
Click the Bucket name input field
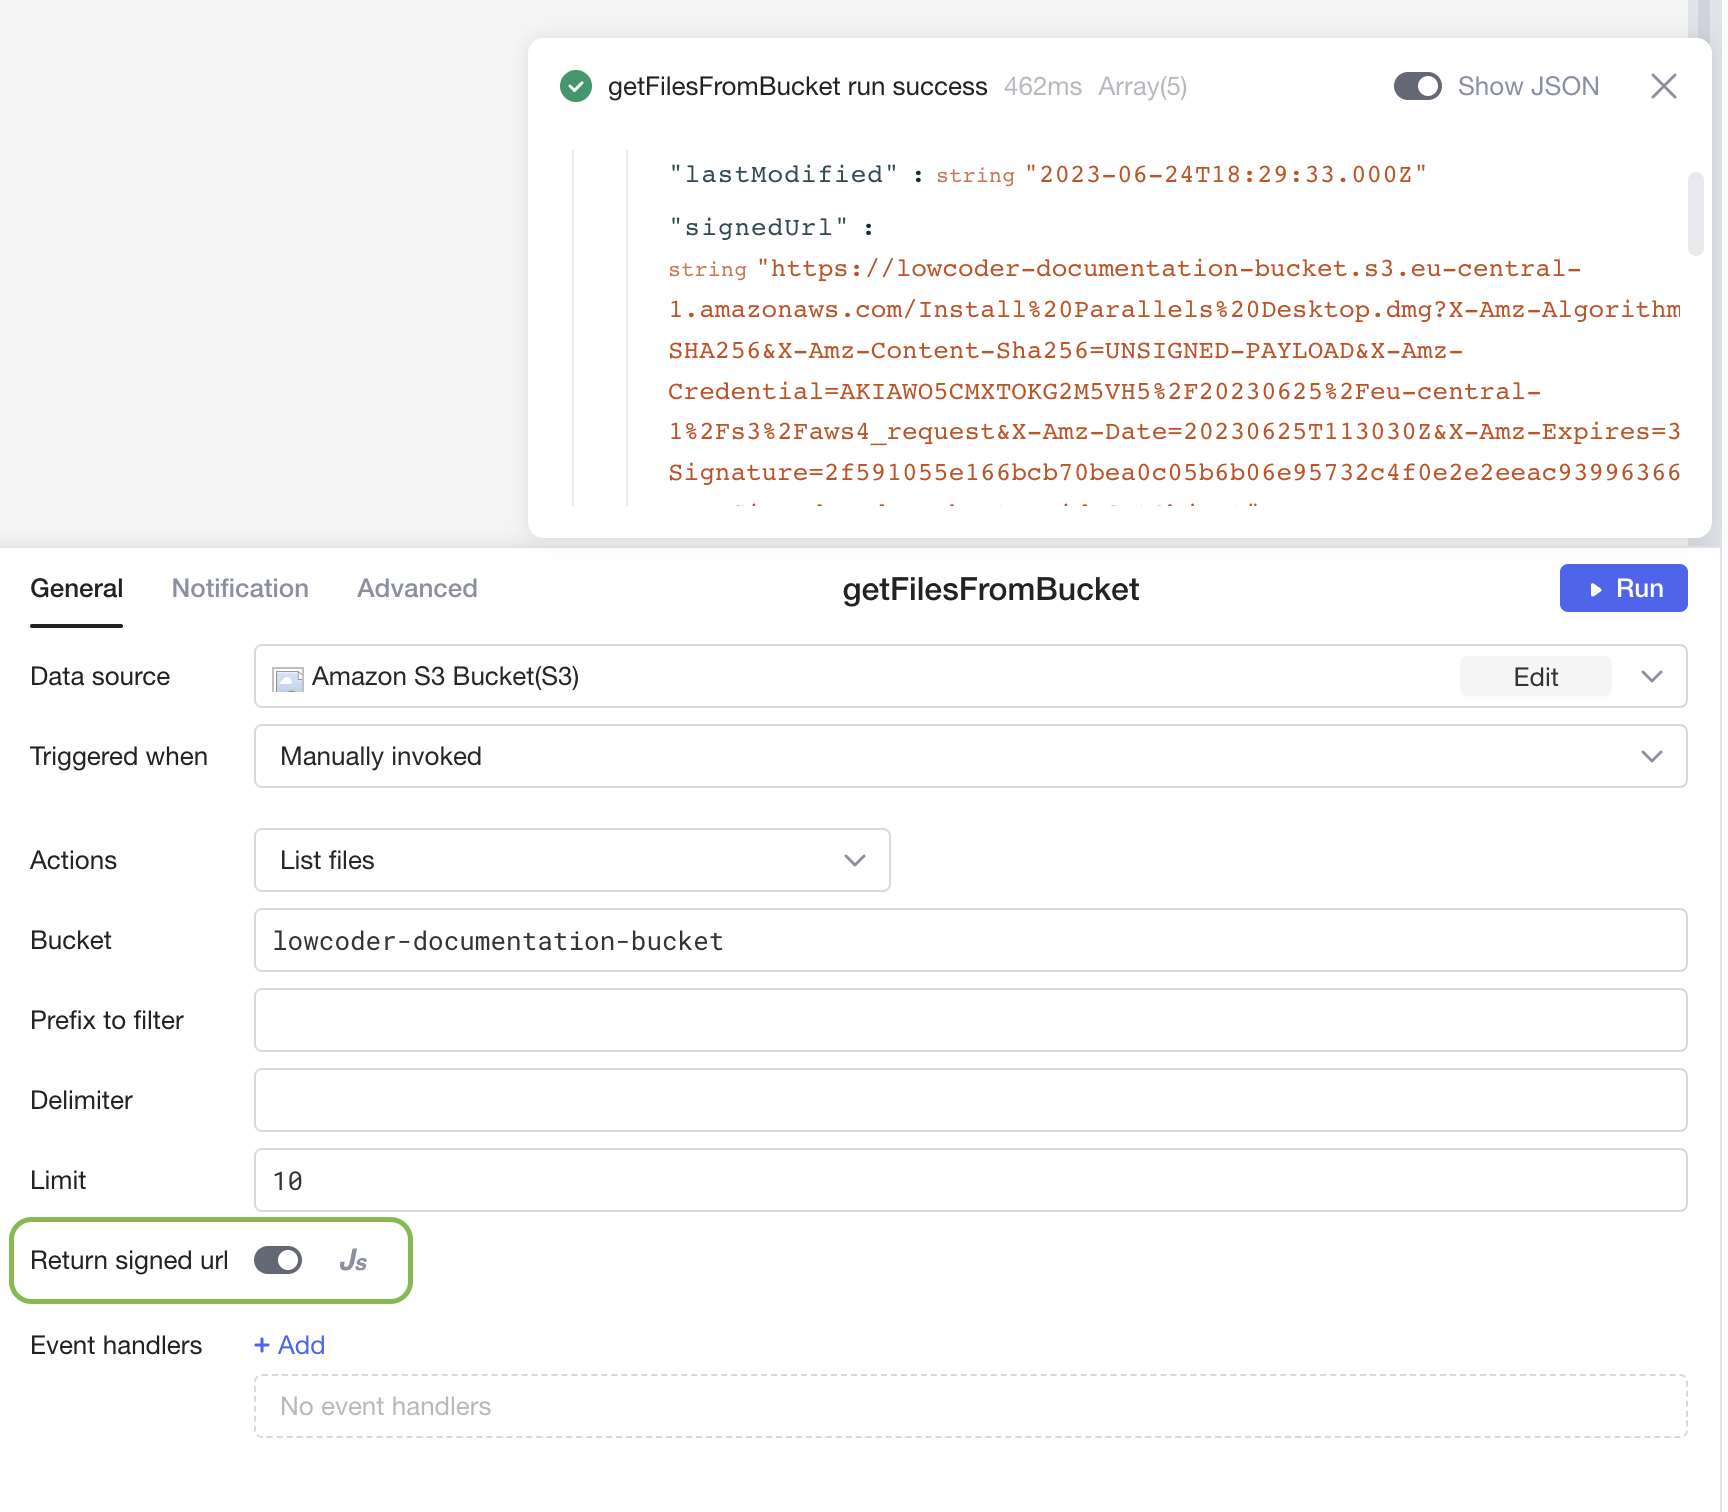[970, 941]
